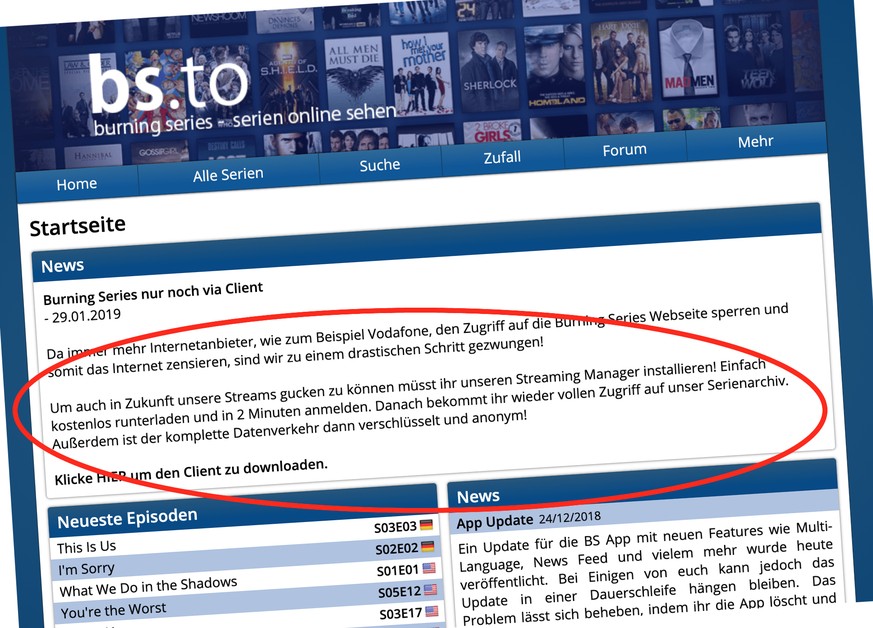
Task: Select episode code S03E03
Action: point(395,527)
